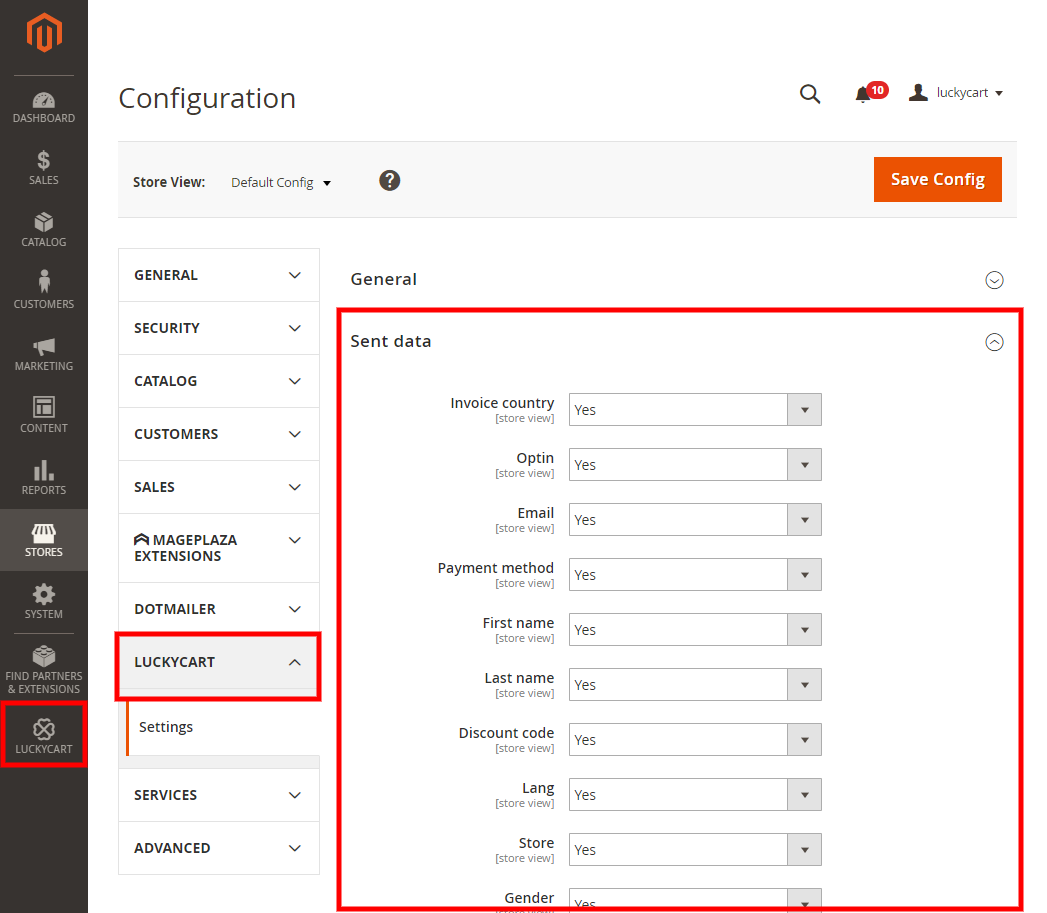Viewport: 1047px width, 913px height.
Task: Select Settings under LuckyCart
Action: (x=166, y=727)
